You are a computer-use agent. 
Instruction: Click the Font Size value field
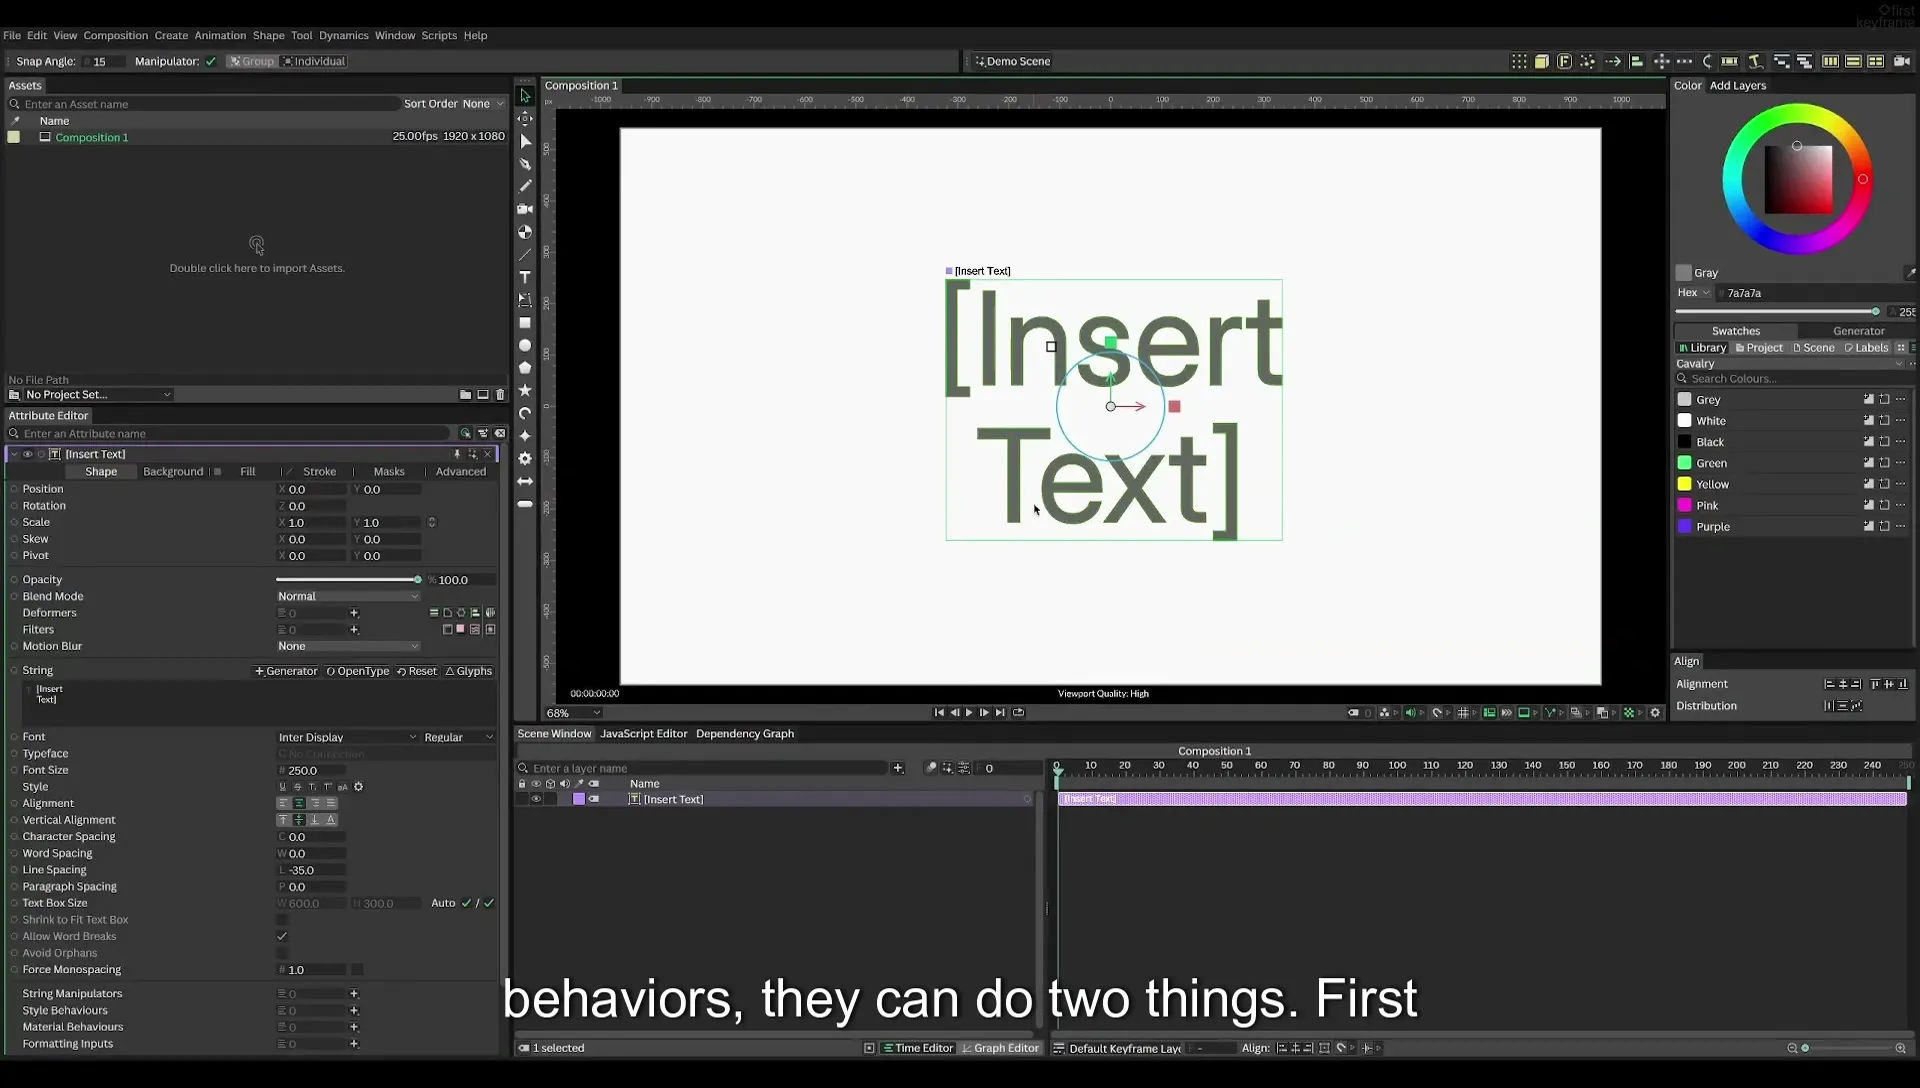pyautogui.click(x=312, y=770)
